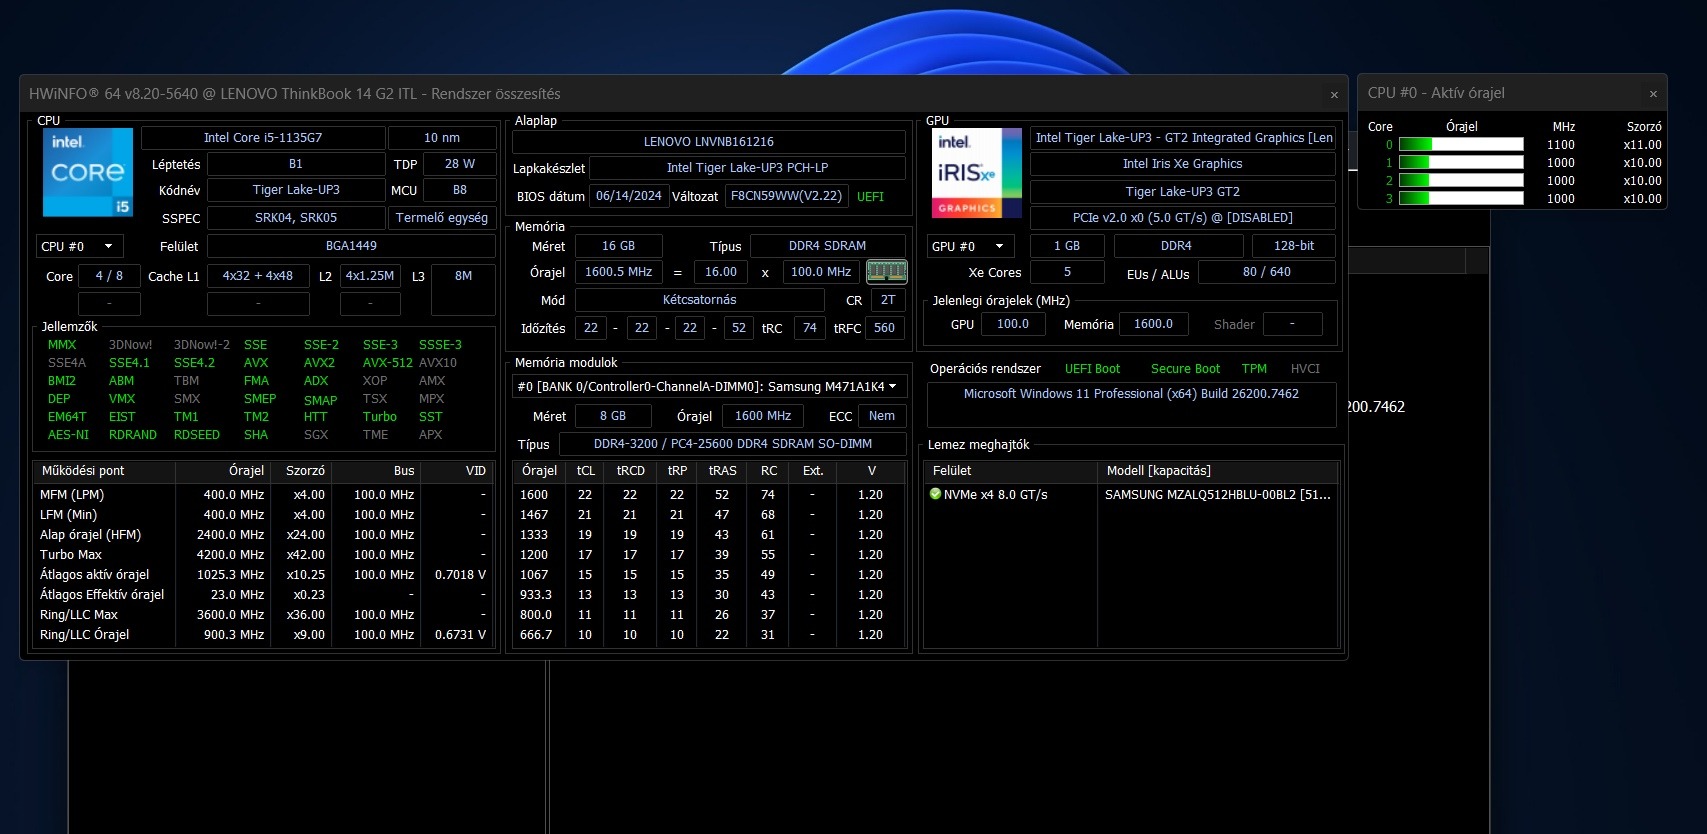Click the 128-bit bus width field
Screen dimensions: 1707x834
point(1294,246)
